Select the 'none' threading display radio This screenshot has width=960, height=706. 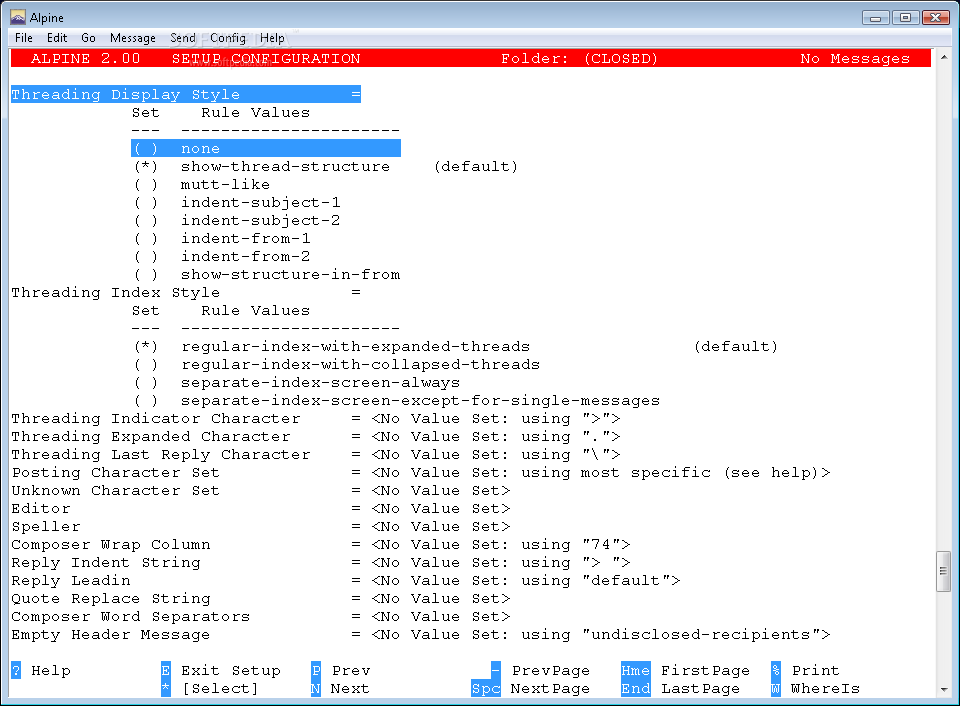146,148
